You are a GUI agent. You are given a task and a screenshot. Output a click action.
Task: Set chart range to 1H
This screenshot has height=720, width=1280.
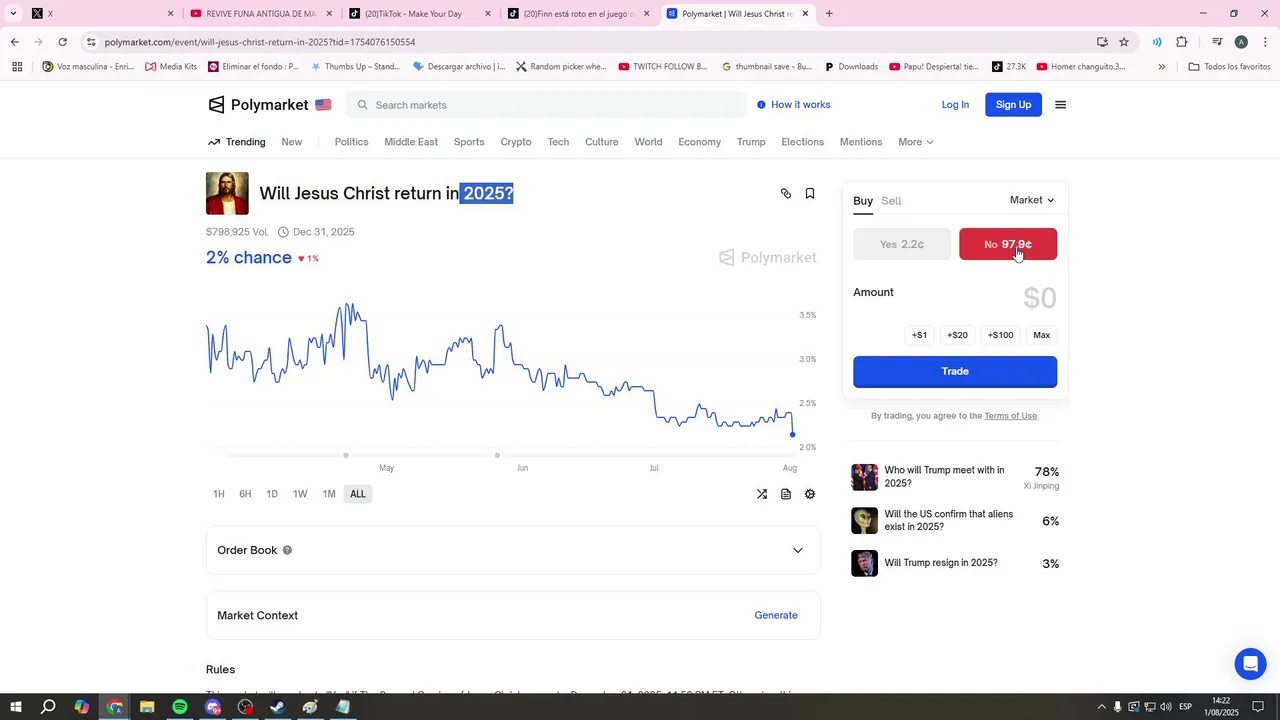[x=219, y=494]
